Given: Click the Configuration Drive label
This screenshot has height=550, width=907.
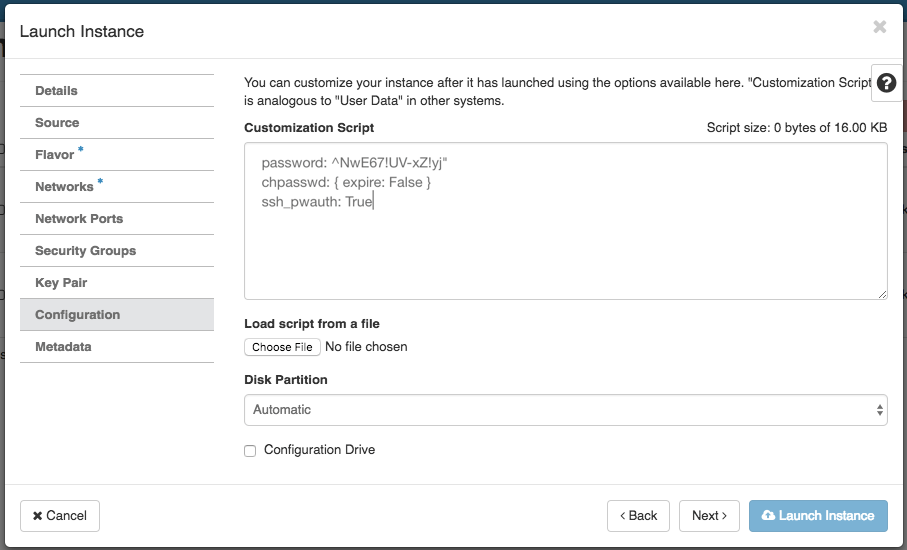Looking at the screenshot, I should click(319, 449).
